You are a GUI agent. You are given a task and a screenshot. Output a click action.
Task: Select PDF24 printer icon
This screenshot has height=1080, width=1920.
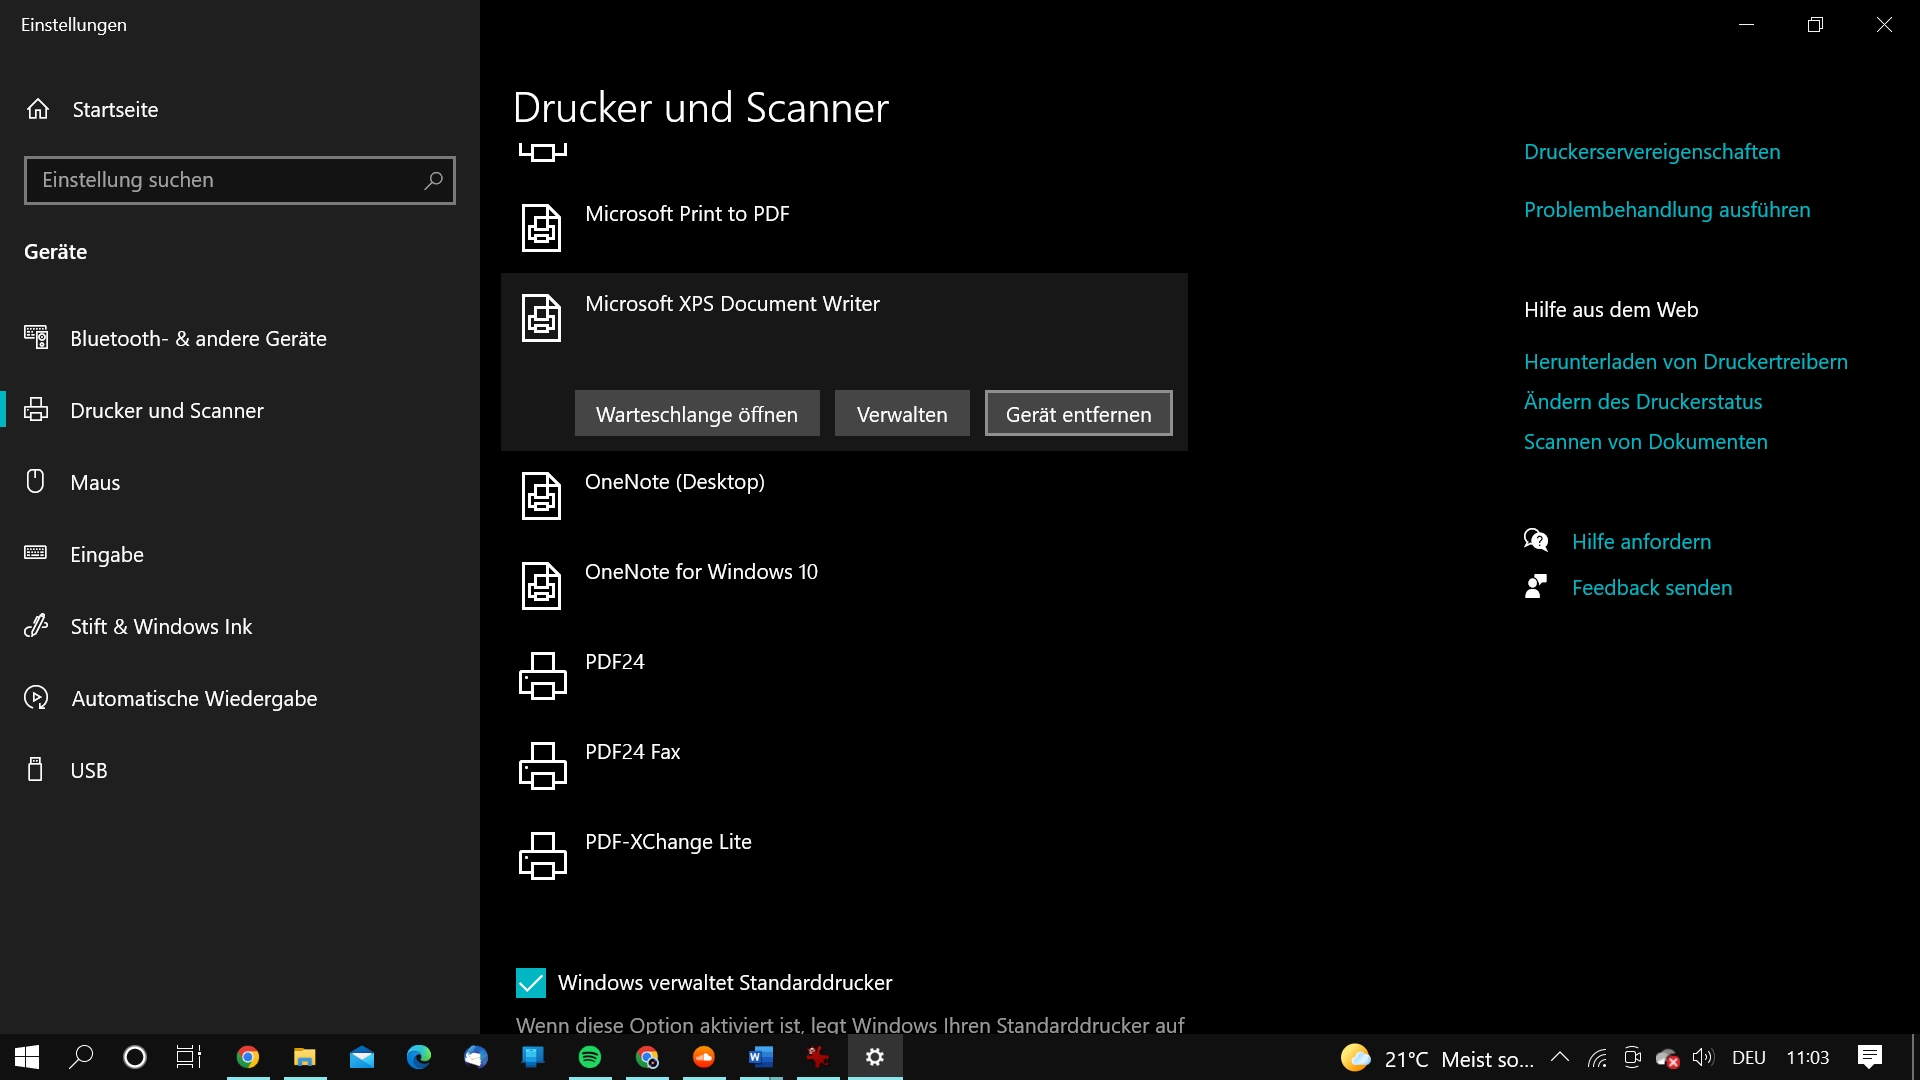[x=543, y=676]
